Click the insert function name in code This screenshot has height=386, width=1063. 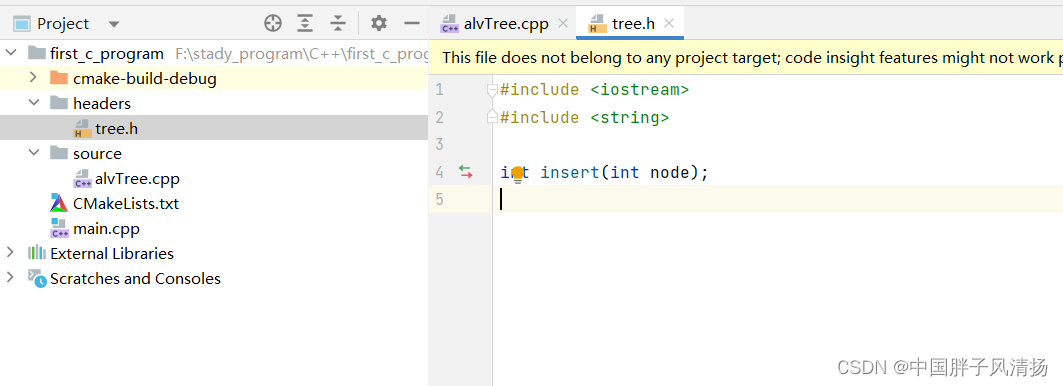[x=570, y=172]
